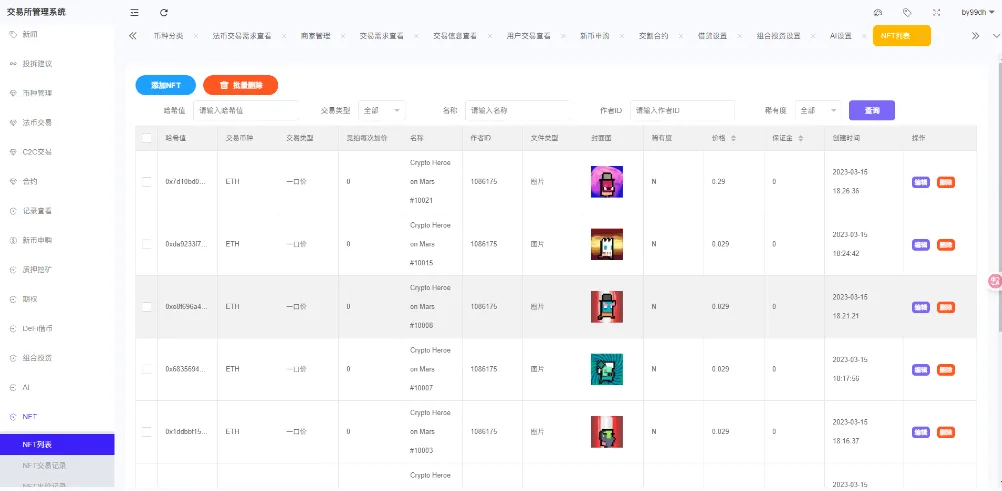The width and height of the screenshot is (1002, 491).
Task: Toggle fullscreen mode icon
Action: [x=936, y=12]
